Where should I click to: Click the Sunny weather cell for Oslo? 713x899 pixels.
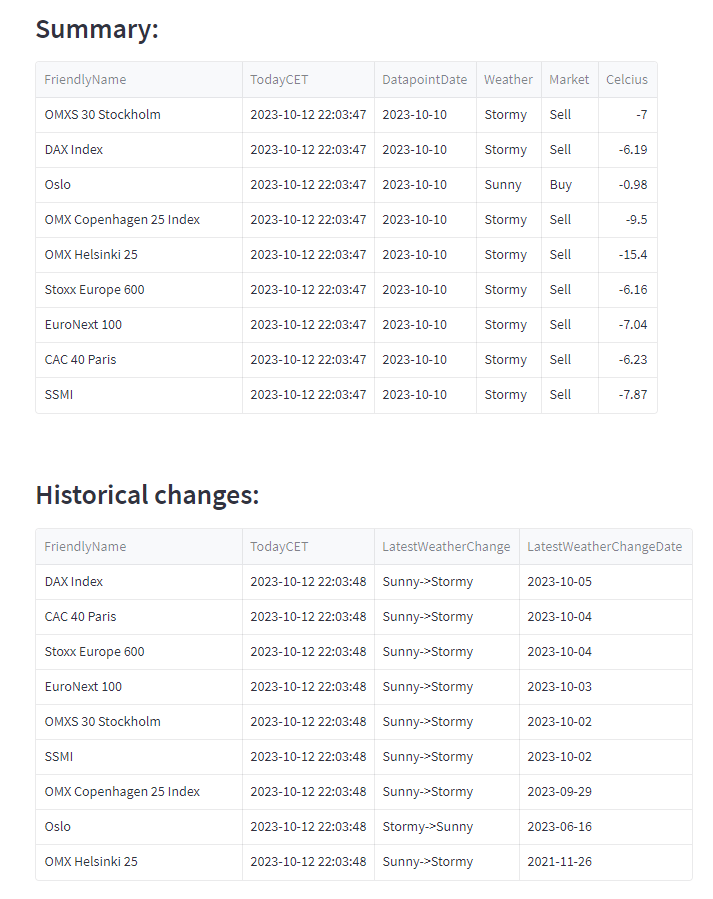[x=503, y=185]
